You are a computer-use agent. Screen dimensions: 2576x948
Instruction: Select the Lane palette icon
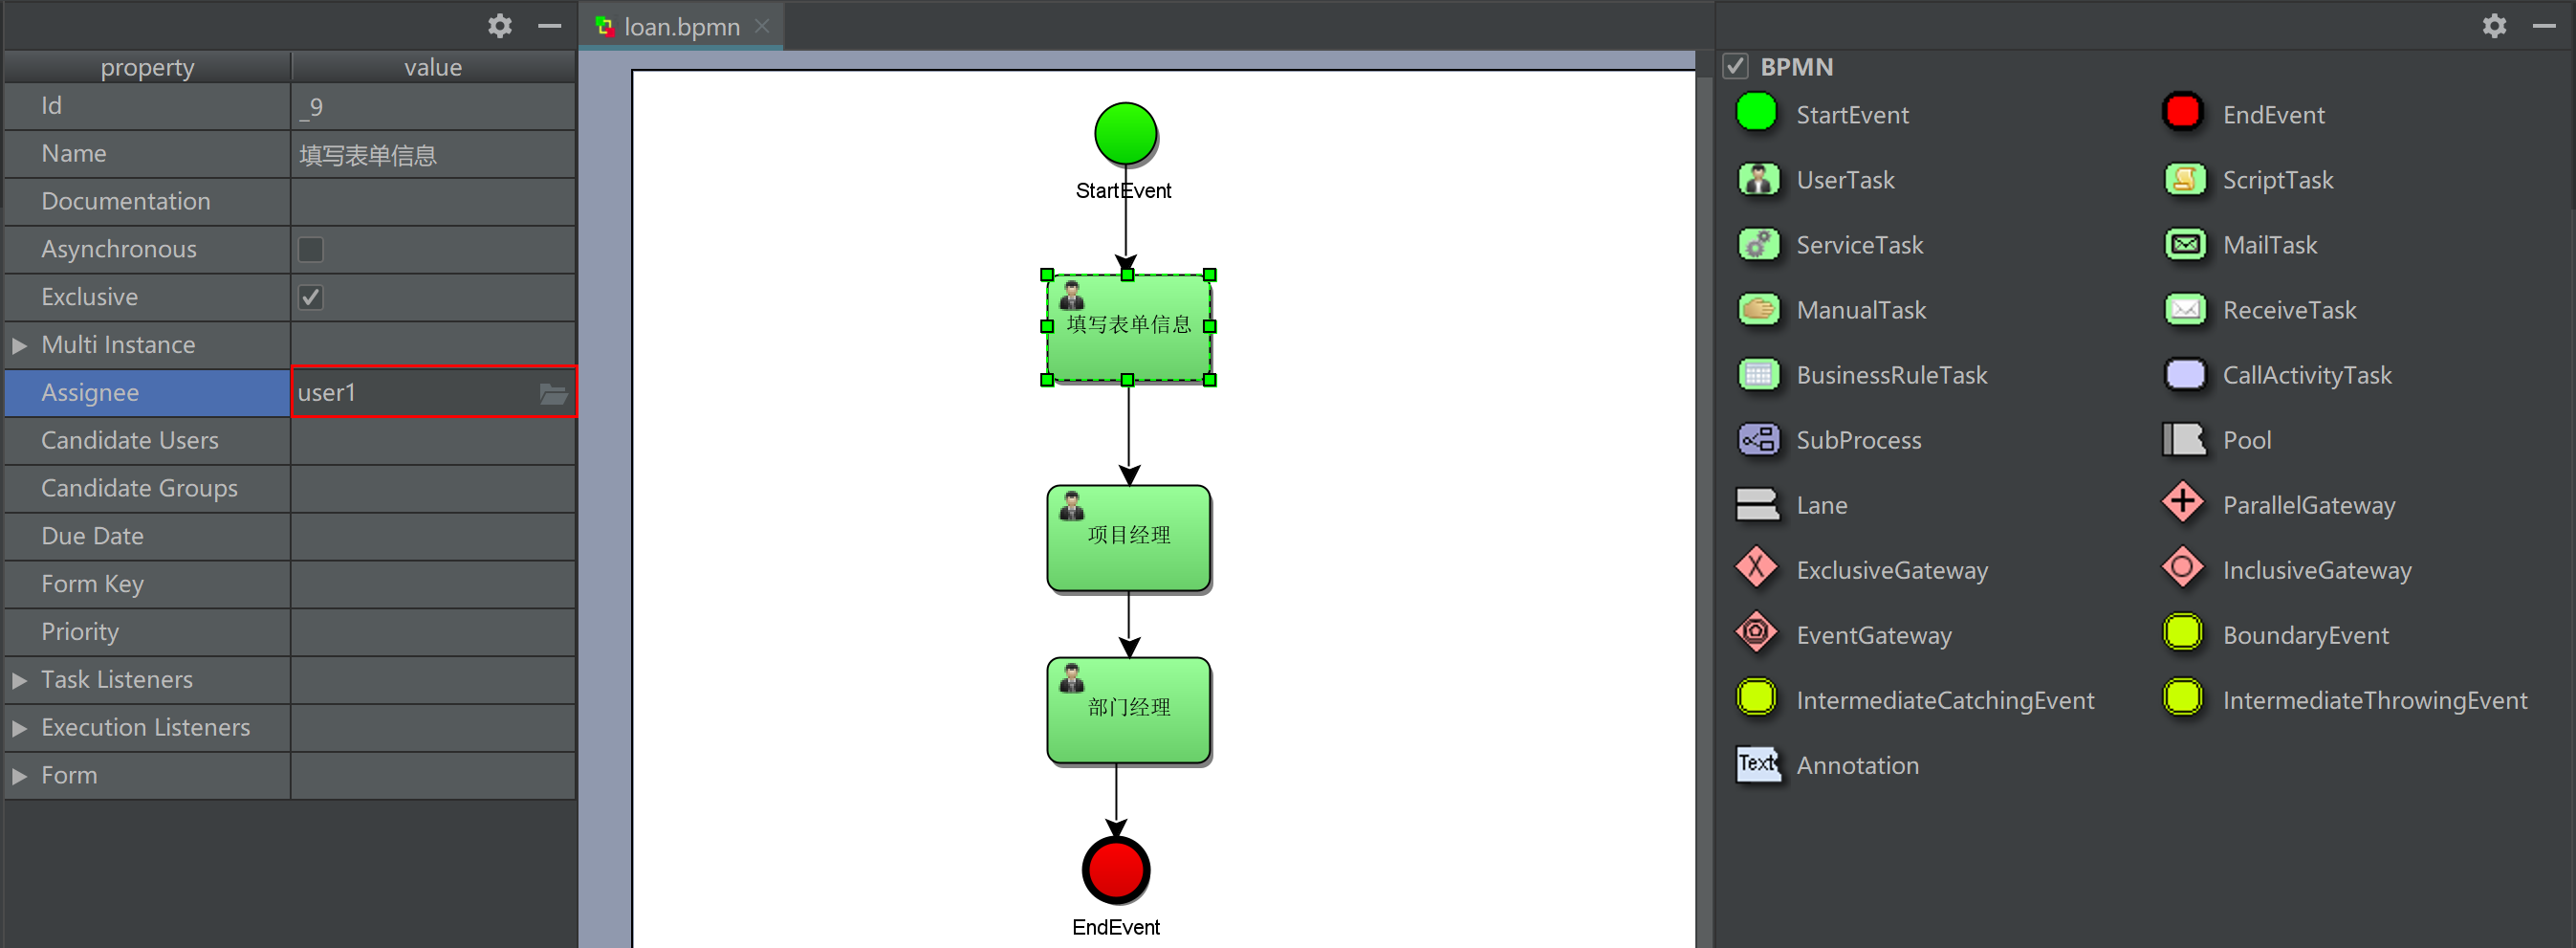point(1757,504)
